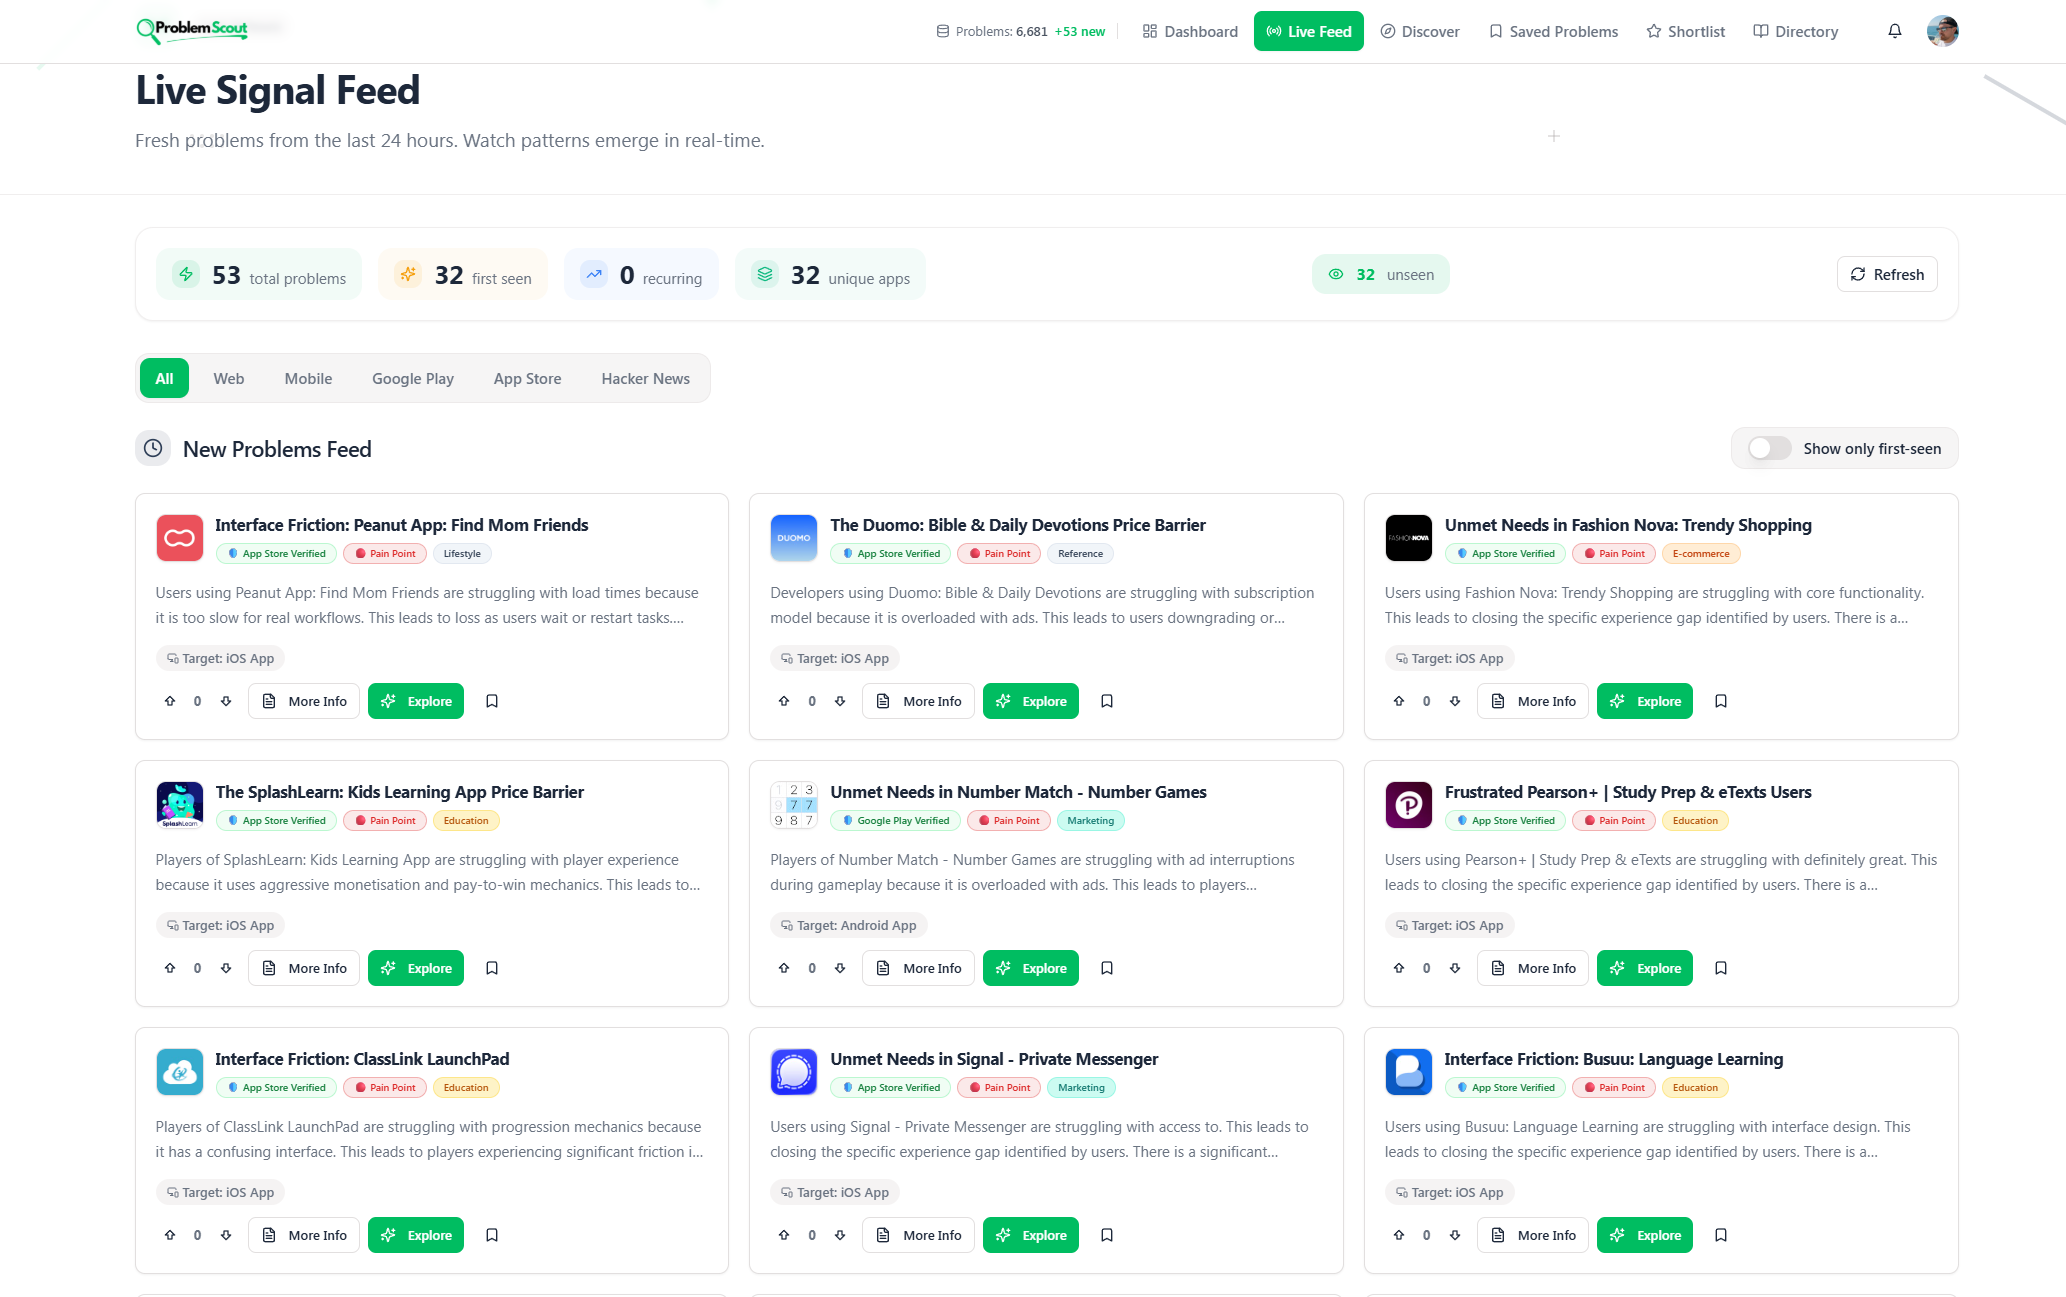Toggle the 32 unseen filter chip

pyautogui.click(x=1380, y=275)
